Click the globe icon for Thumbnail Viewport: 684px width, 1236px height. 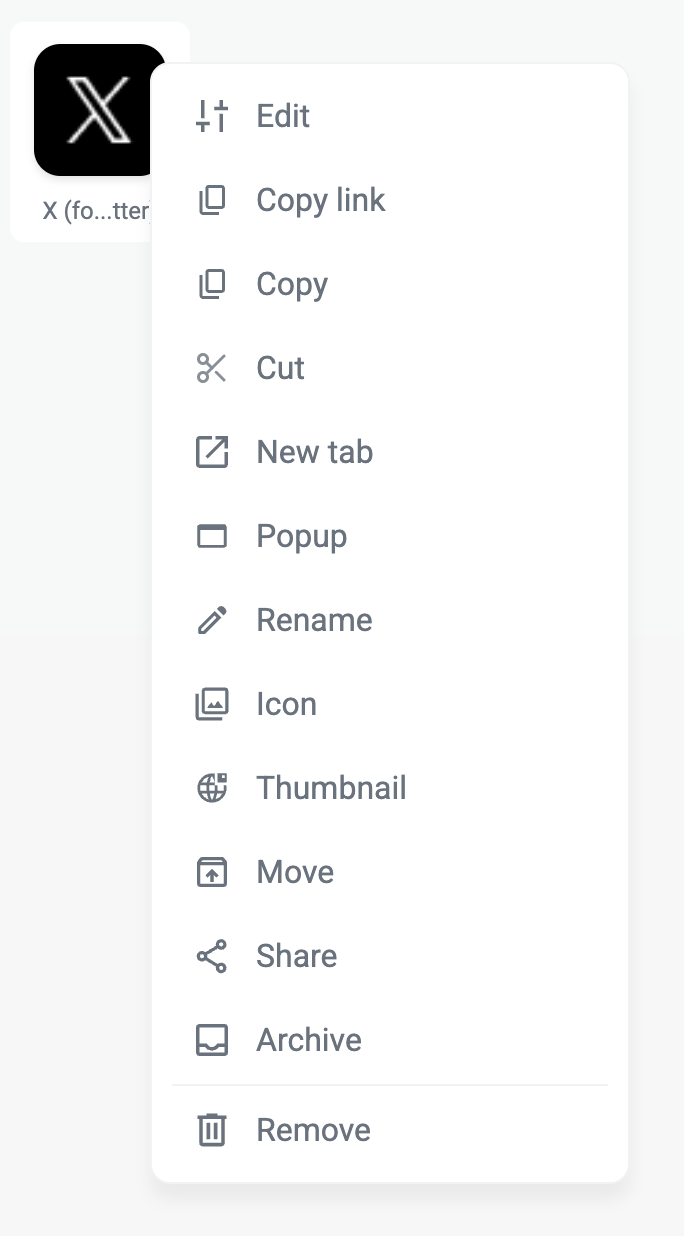point(212,789)
